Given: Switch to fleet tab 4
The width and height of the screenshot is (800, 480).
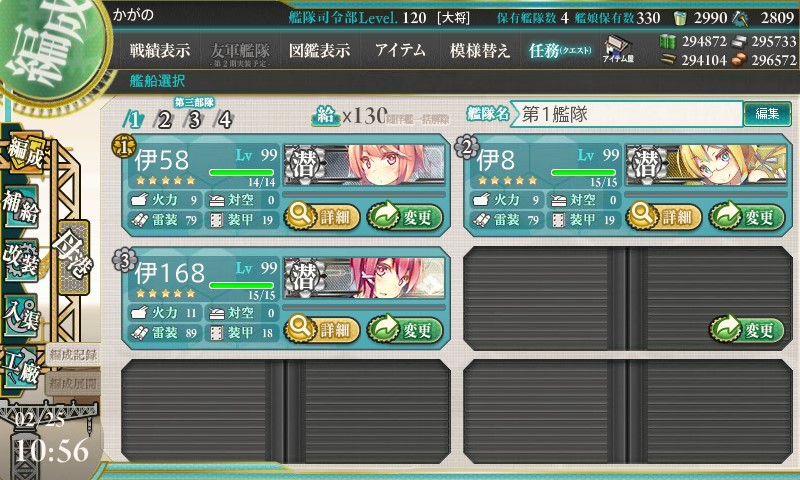Looking at the screenshot, I should coord(224,120).
